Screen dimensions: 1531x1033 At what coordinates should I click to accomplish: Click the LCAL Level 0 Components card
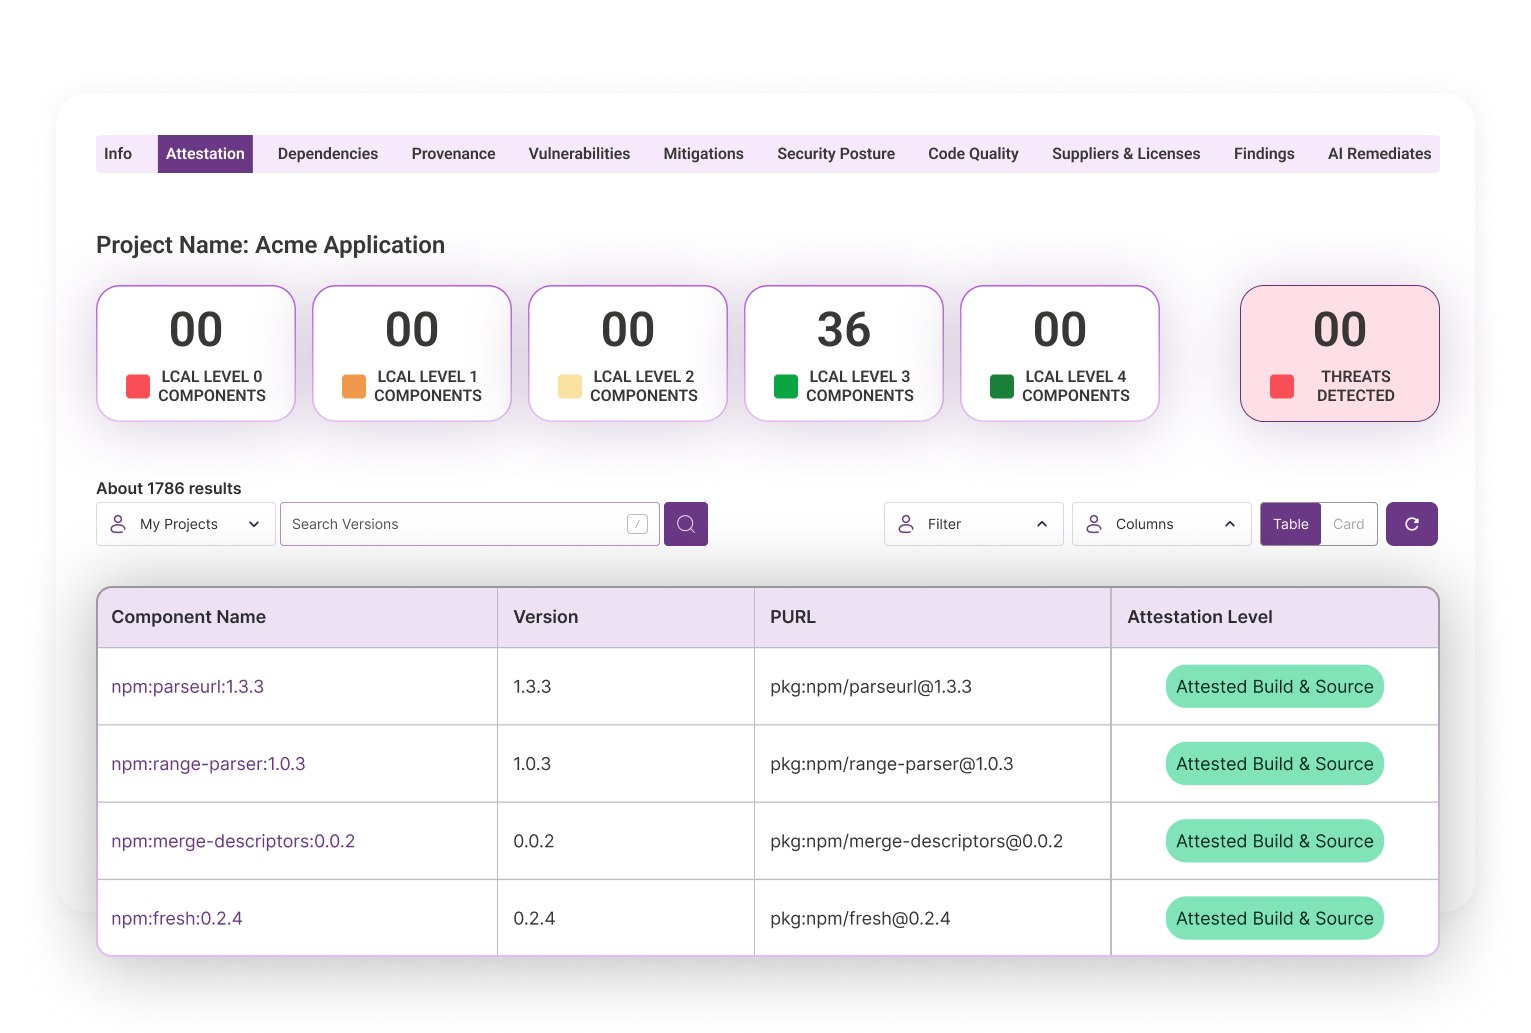196,354
